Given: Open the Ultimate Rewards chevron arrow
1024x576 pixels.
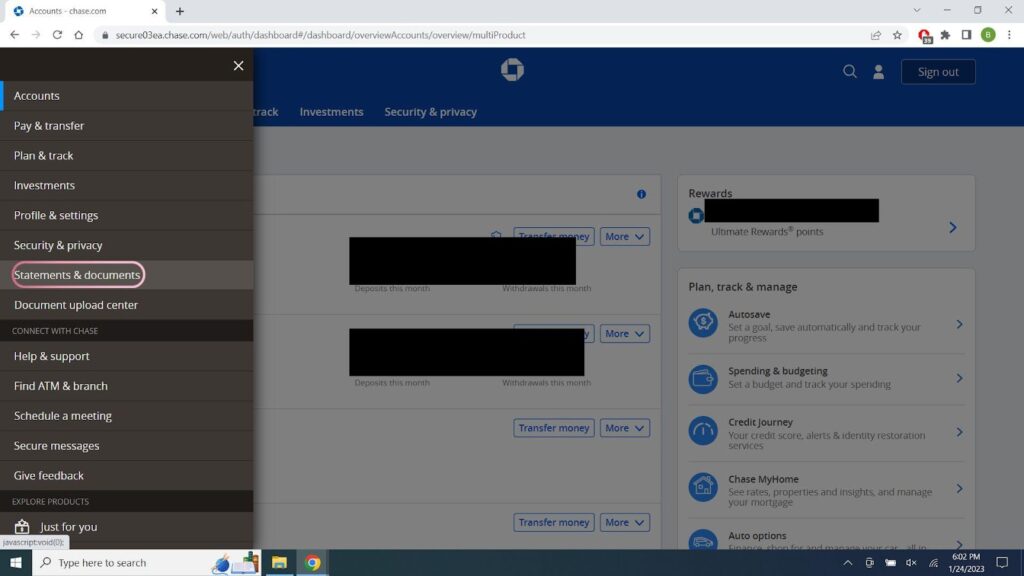Looking at the screenshot, I should 952,227.
